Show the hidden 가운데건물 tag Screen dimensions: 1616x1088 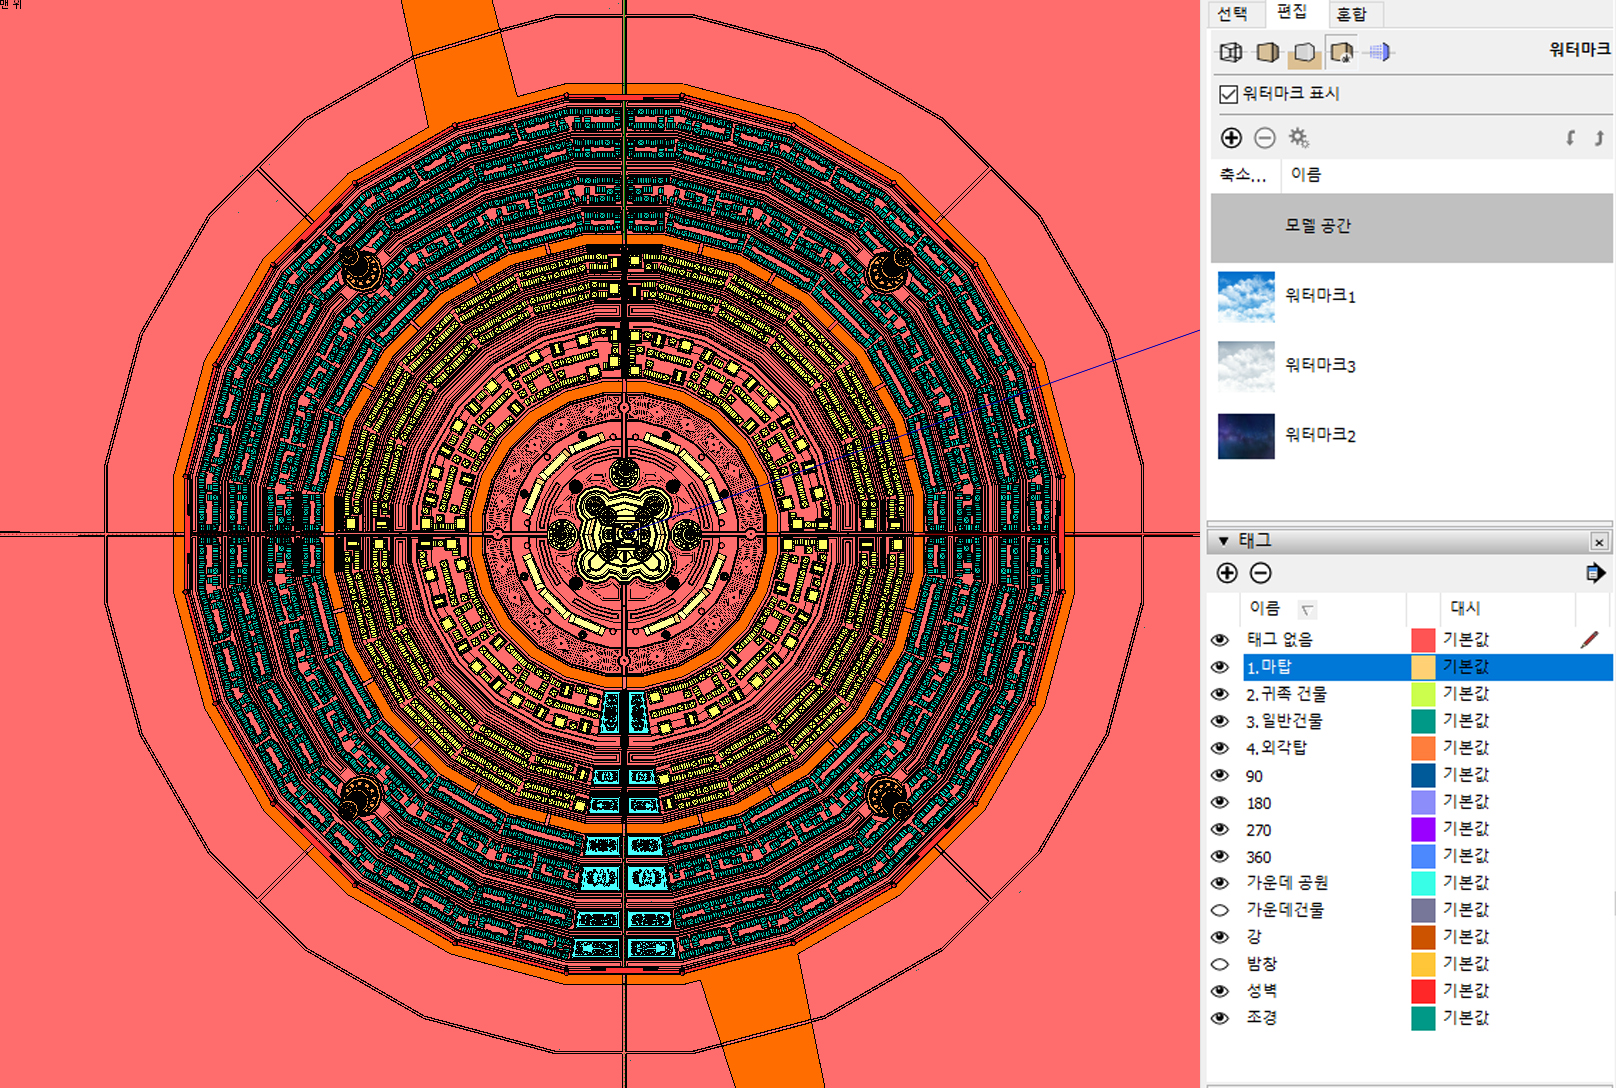coord(1220,910)
